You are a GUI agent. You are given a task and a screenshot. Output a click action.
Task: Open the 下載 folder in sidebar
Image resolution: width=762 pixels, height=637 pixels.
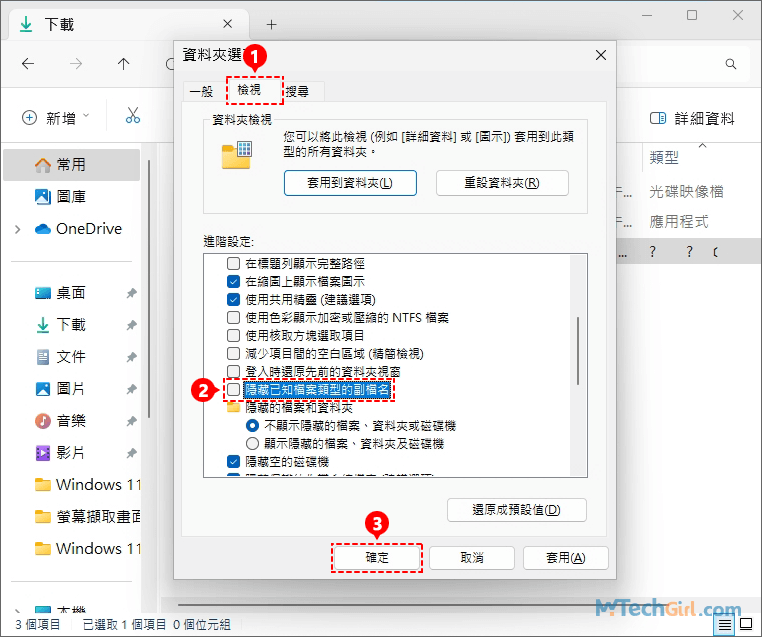click(x=71, y=325)
